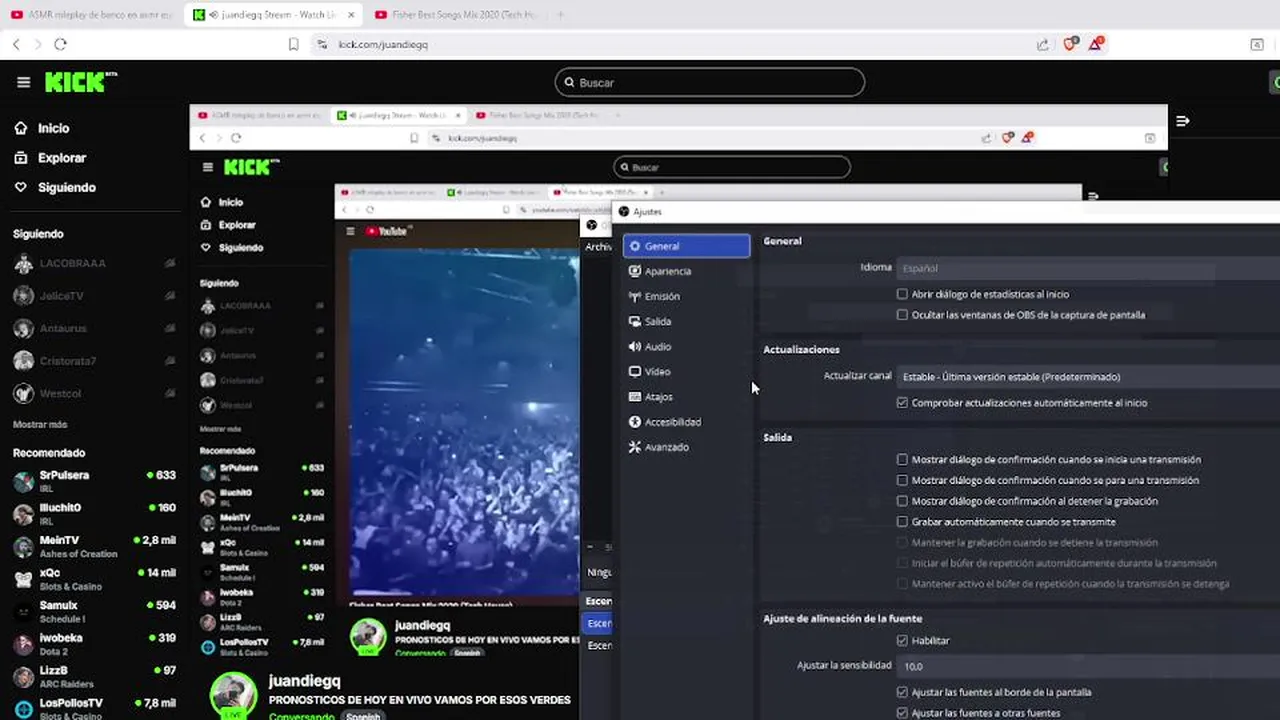
Task: Expand Mostrar más in following list
Action: pyautogui.click(x=40, y=424)
